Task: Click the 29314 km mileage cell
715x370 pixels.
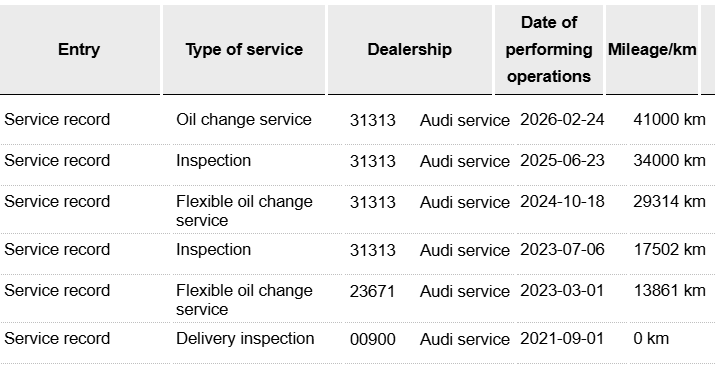Action: pos(669,202)
